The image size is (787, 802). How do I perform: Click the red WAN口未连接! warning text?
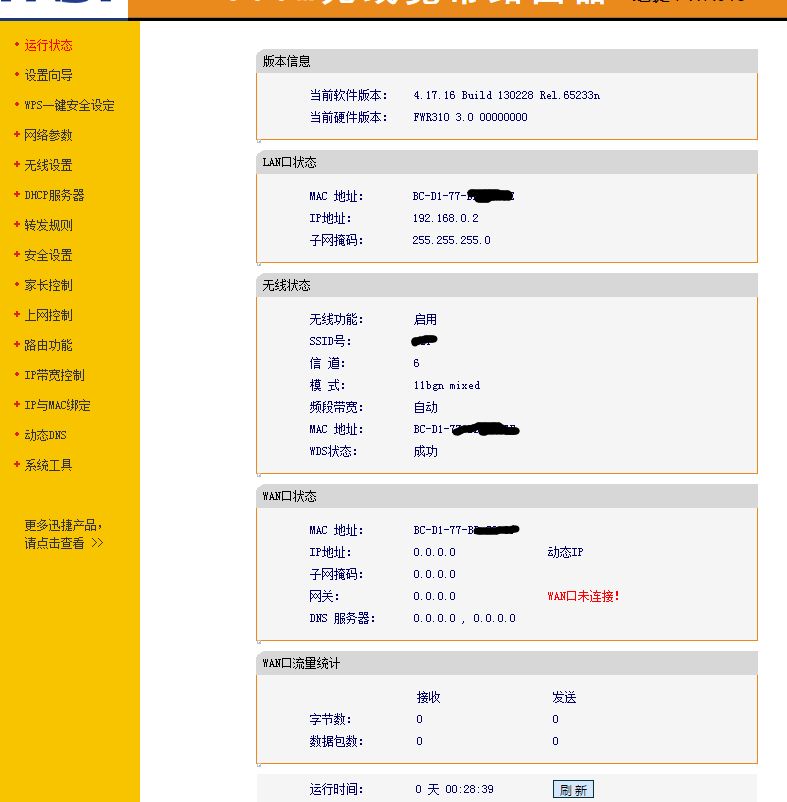tap(583, 596)
